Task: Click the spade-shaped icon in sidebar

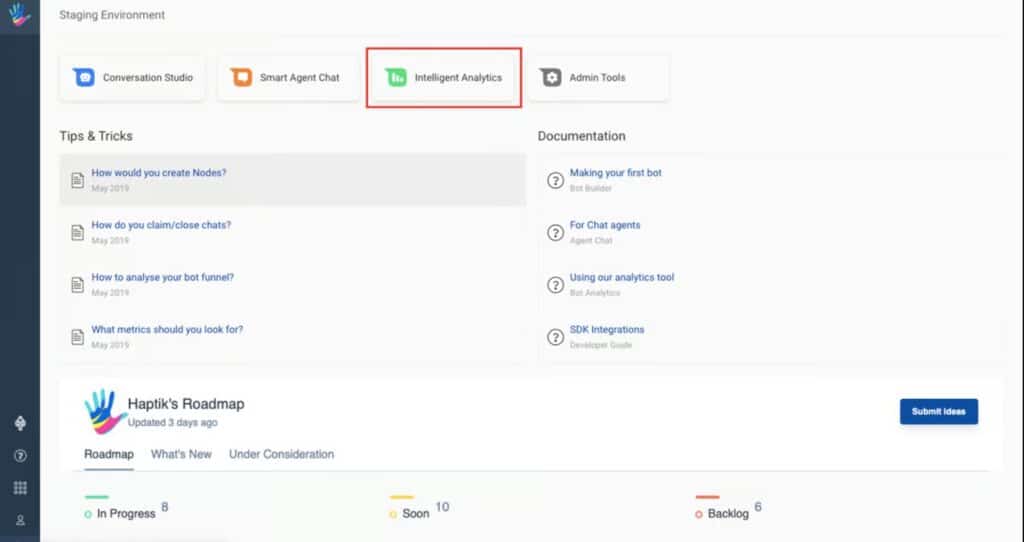Action: [x=20, y=423]
